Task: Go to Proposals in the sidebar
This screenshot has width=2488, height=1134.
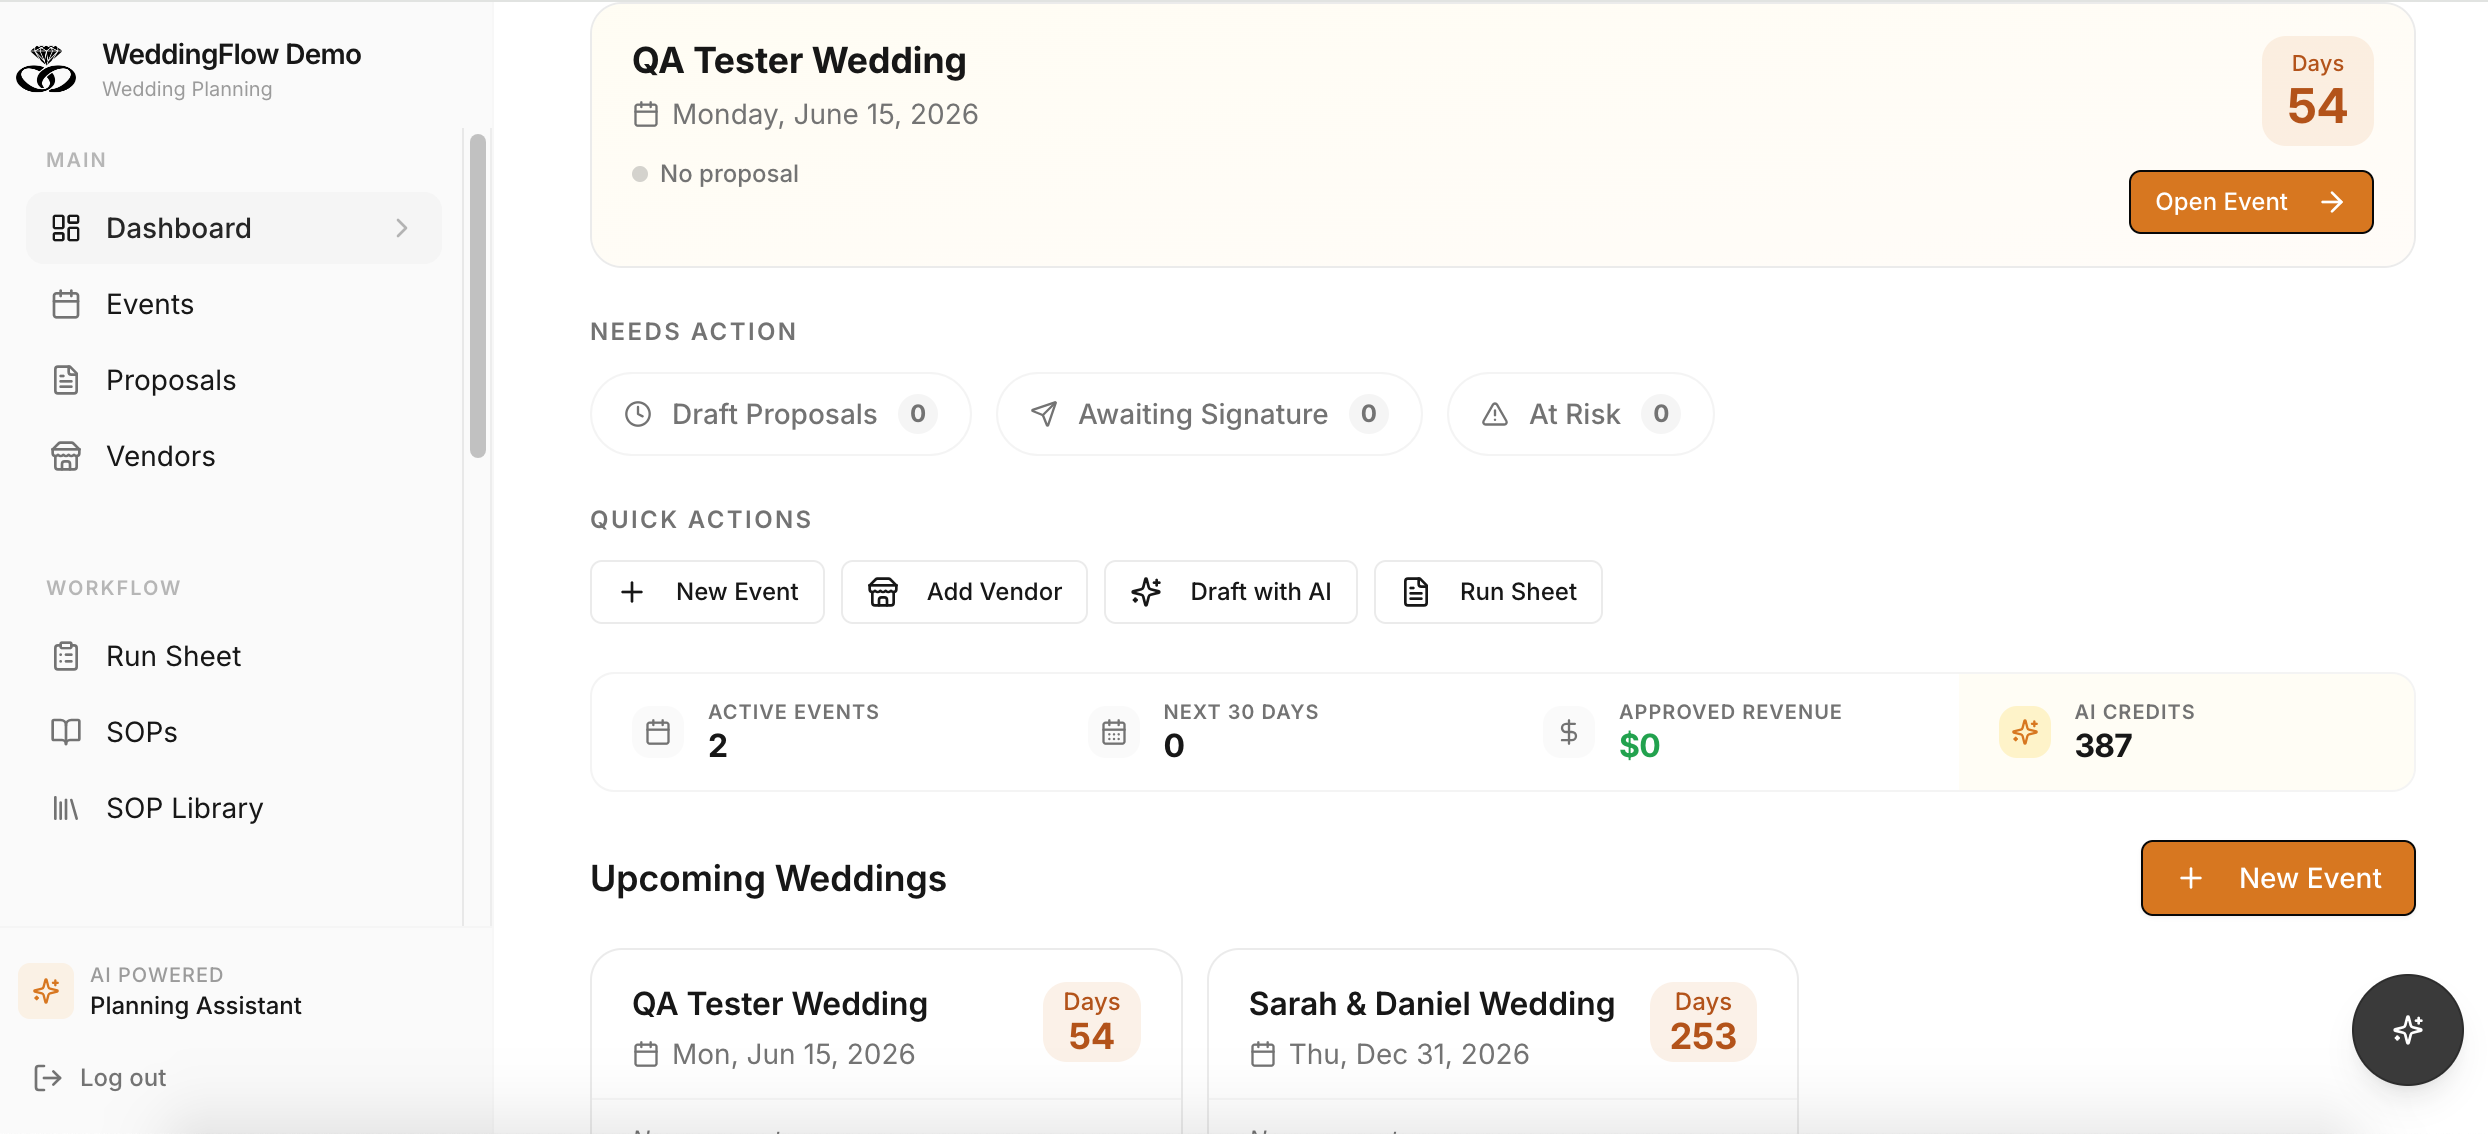Action: (x=171, y=380)
